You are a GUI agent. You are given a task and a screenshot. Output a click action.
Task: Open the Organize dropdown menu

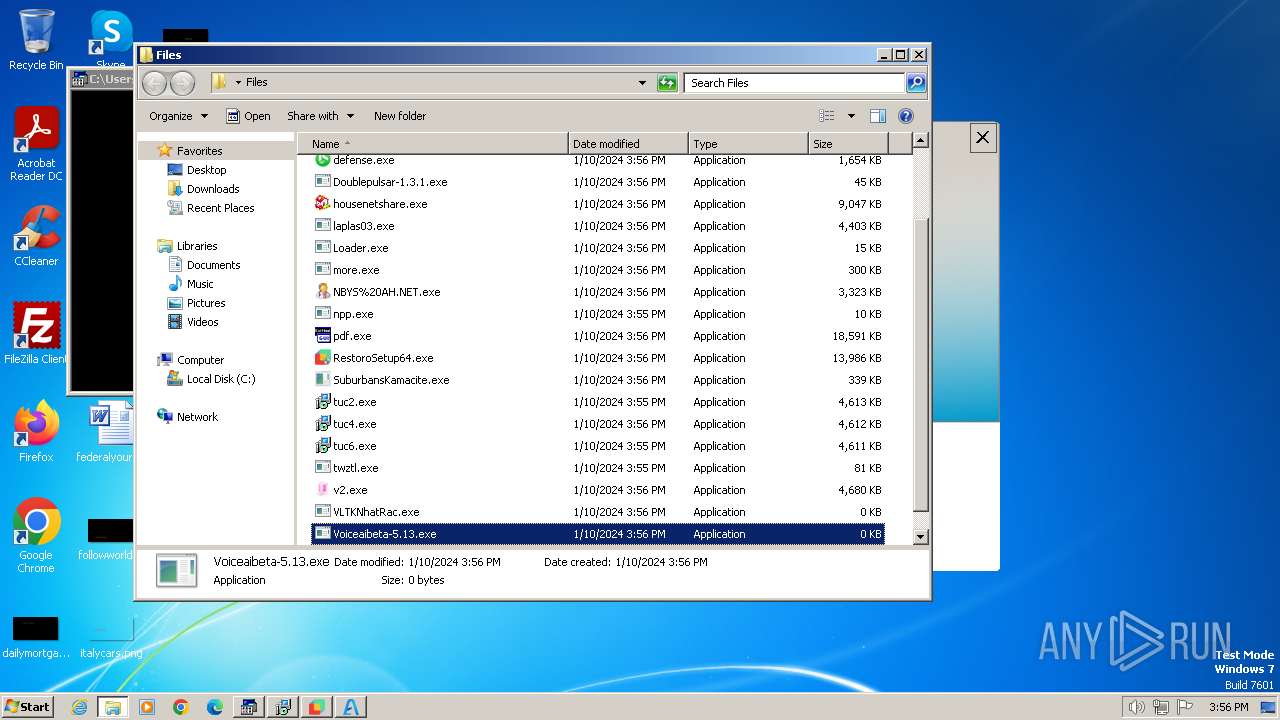[178, 116]
